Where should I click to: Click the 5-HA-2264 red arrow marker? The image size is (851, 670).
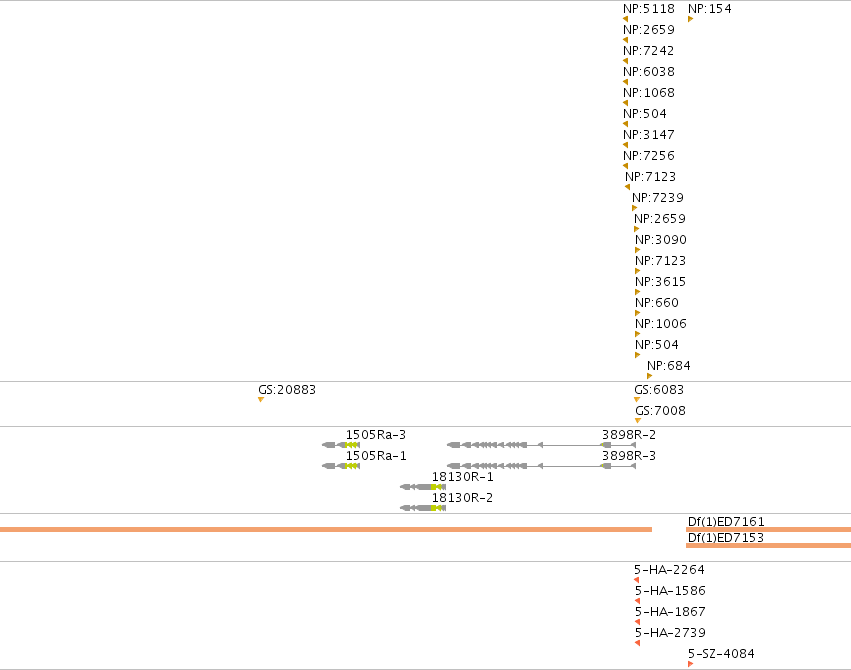click(x=637, y=580)
